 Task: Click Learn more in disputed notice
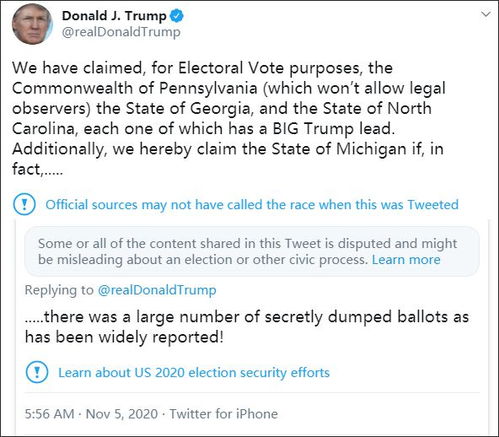[406, 259]
